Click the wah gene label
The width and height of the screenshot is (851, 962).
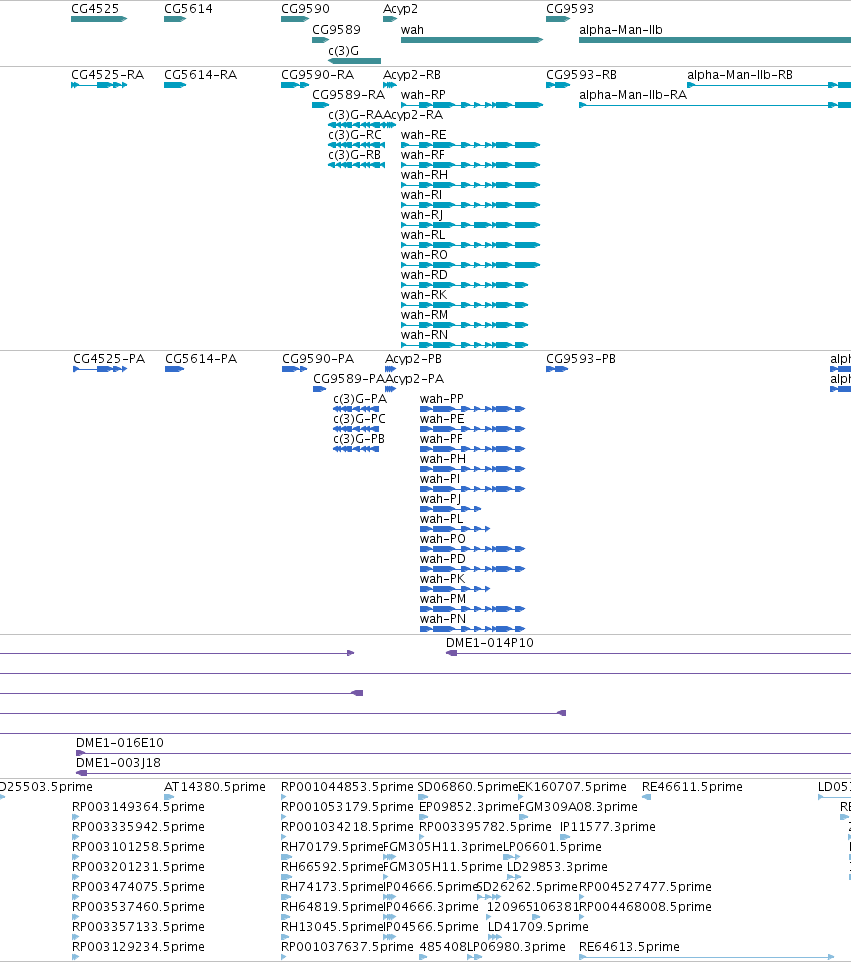pyautogui.click(x=412, y=30)
